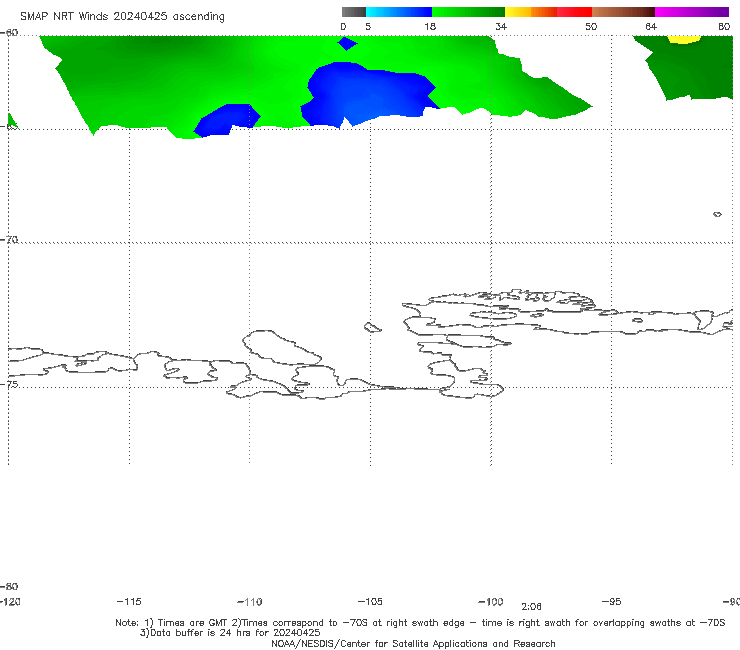Click the latitude label '-80'
The image size is (740, 650).
(9, 586)
